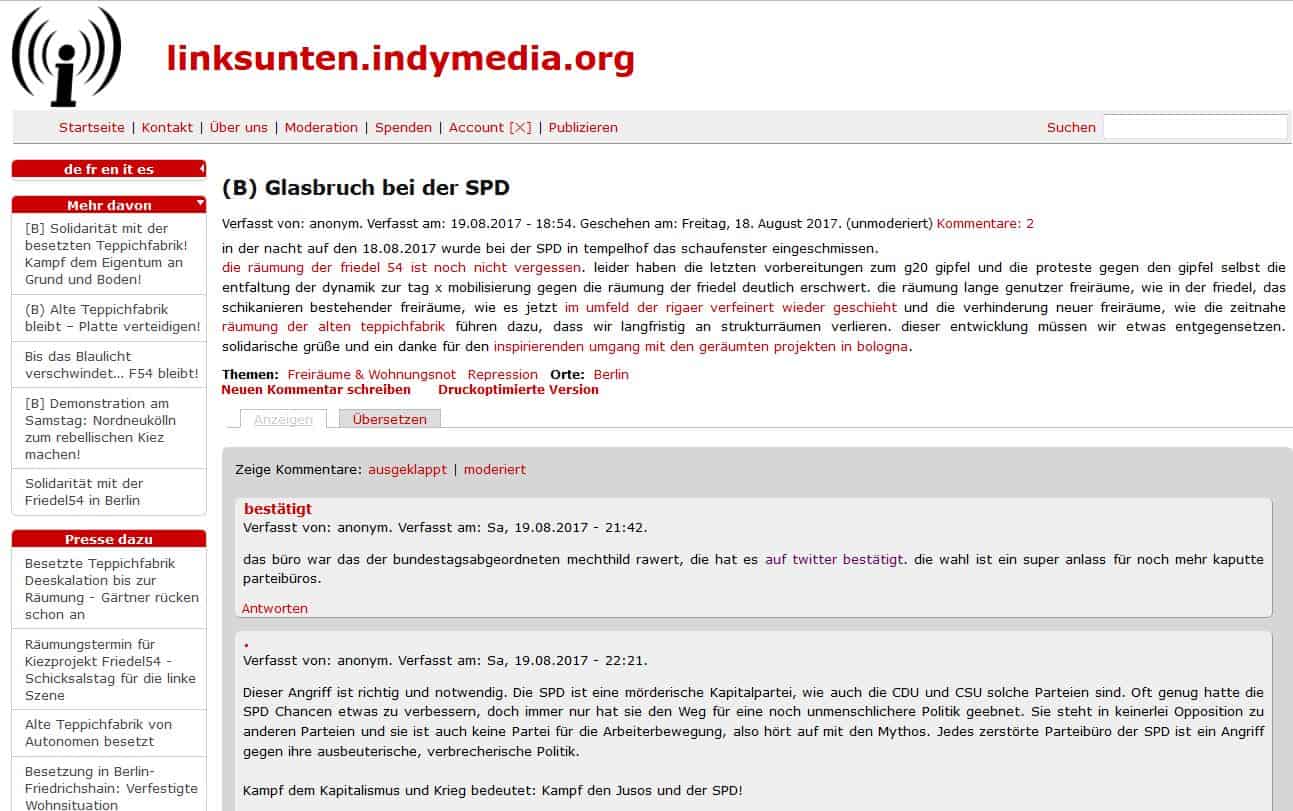The width and height of the screenshot is (1293, 811).
Task: Open the Freiräume & Wohnungsnot topic
Action: pos(372,375)
